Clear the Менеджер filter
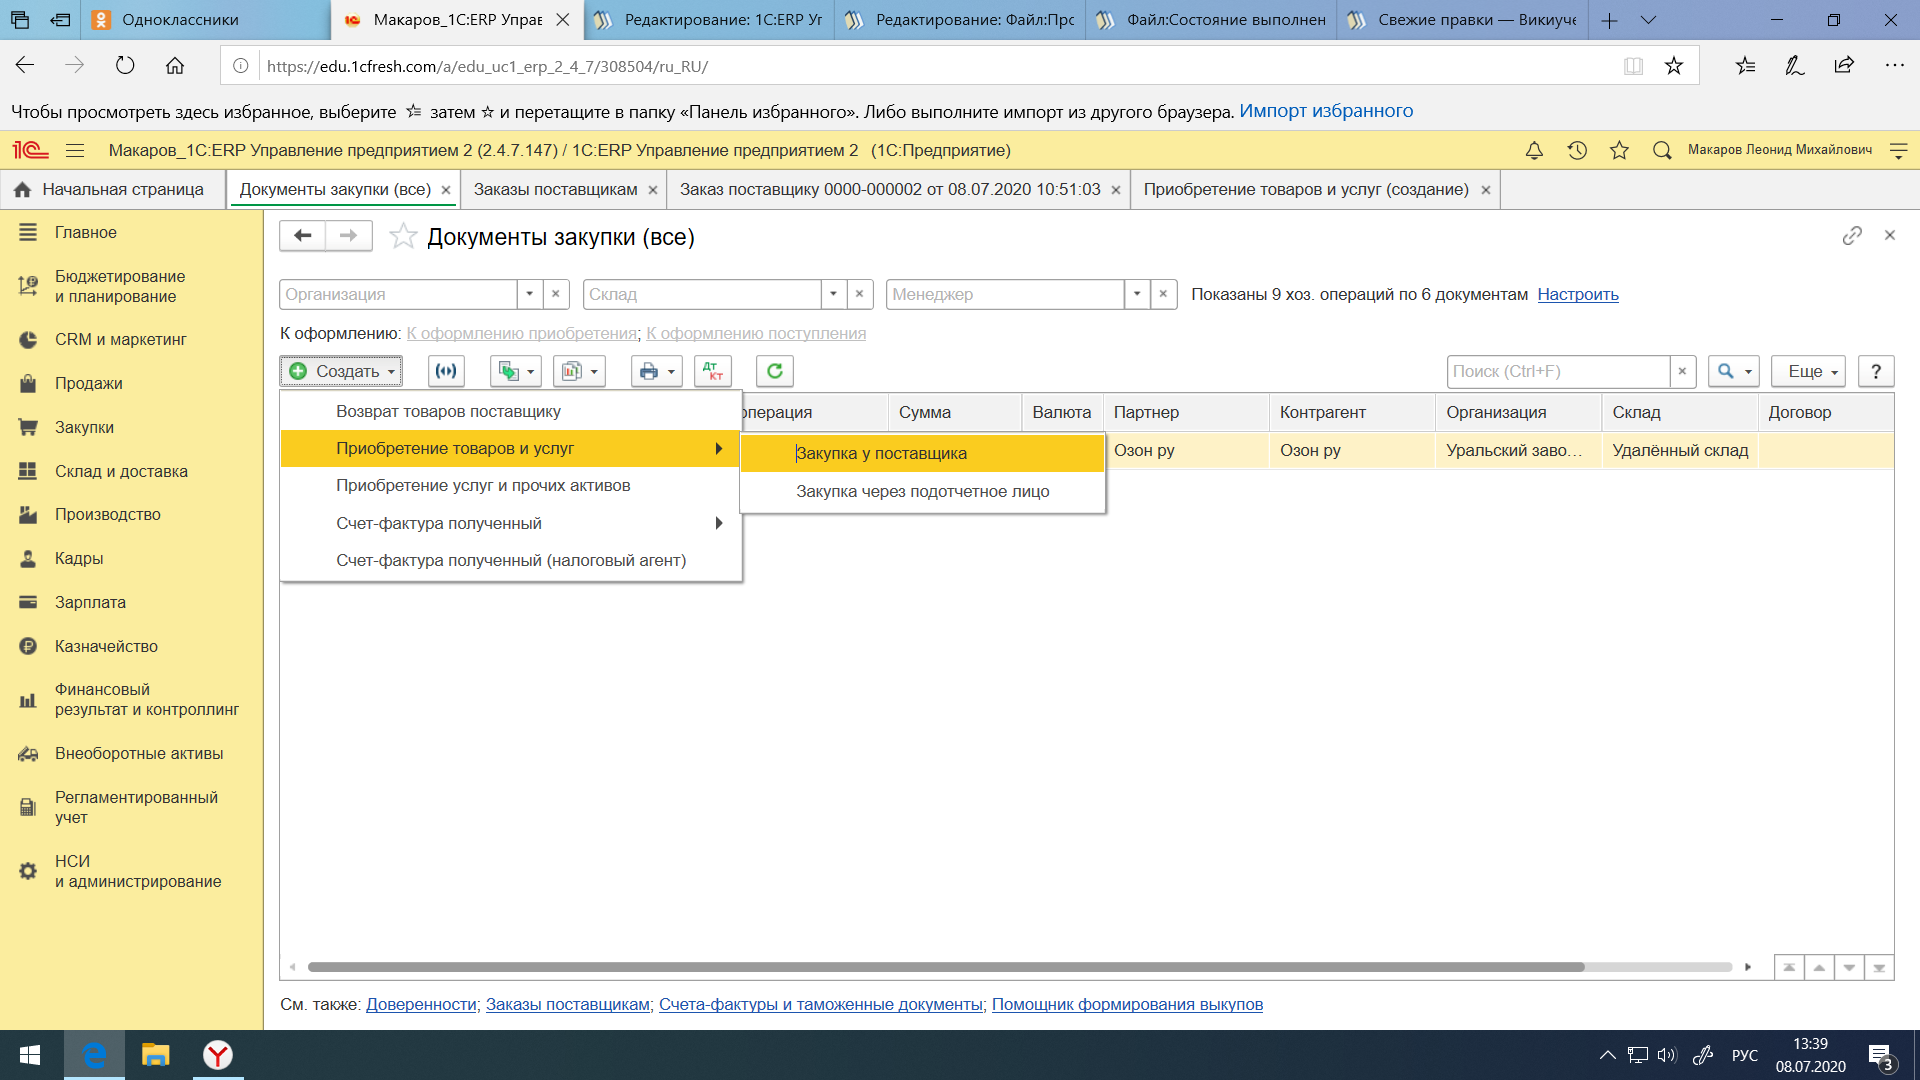1920x1080 pixels. [1163, 294]
